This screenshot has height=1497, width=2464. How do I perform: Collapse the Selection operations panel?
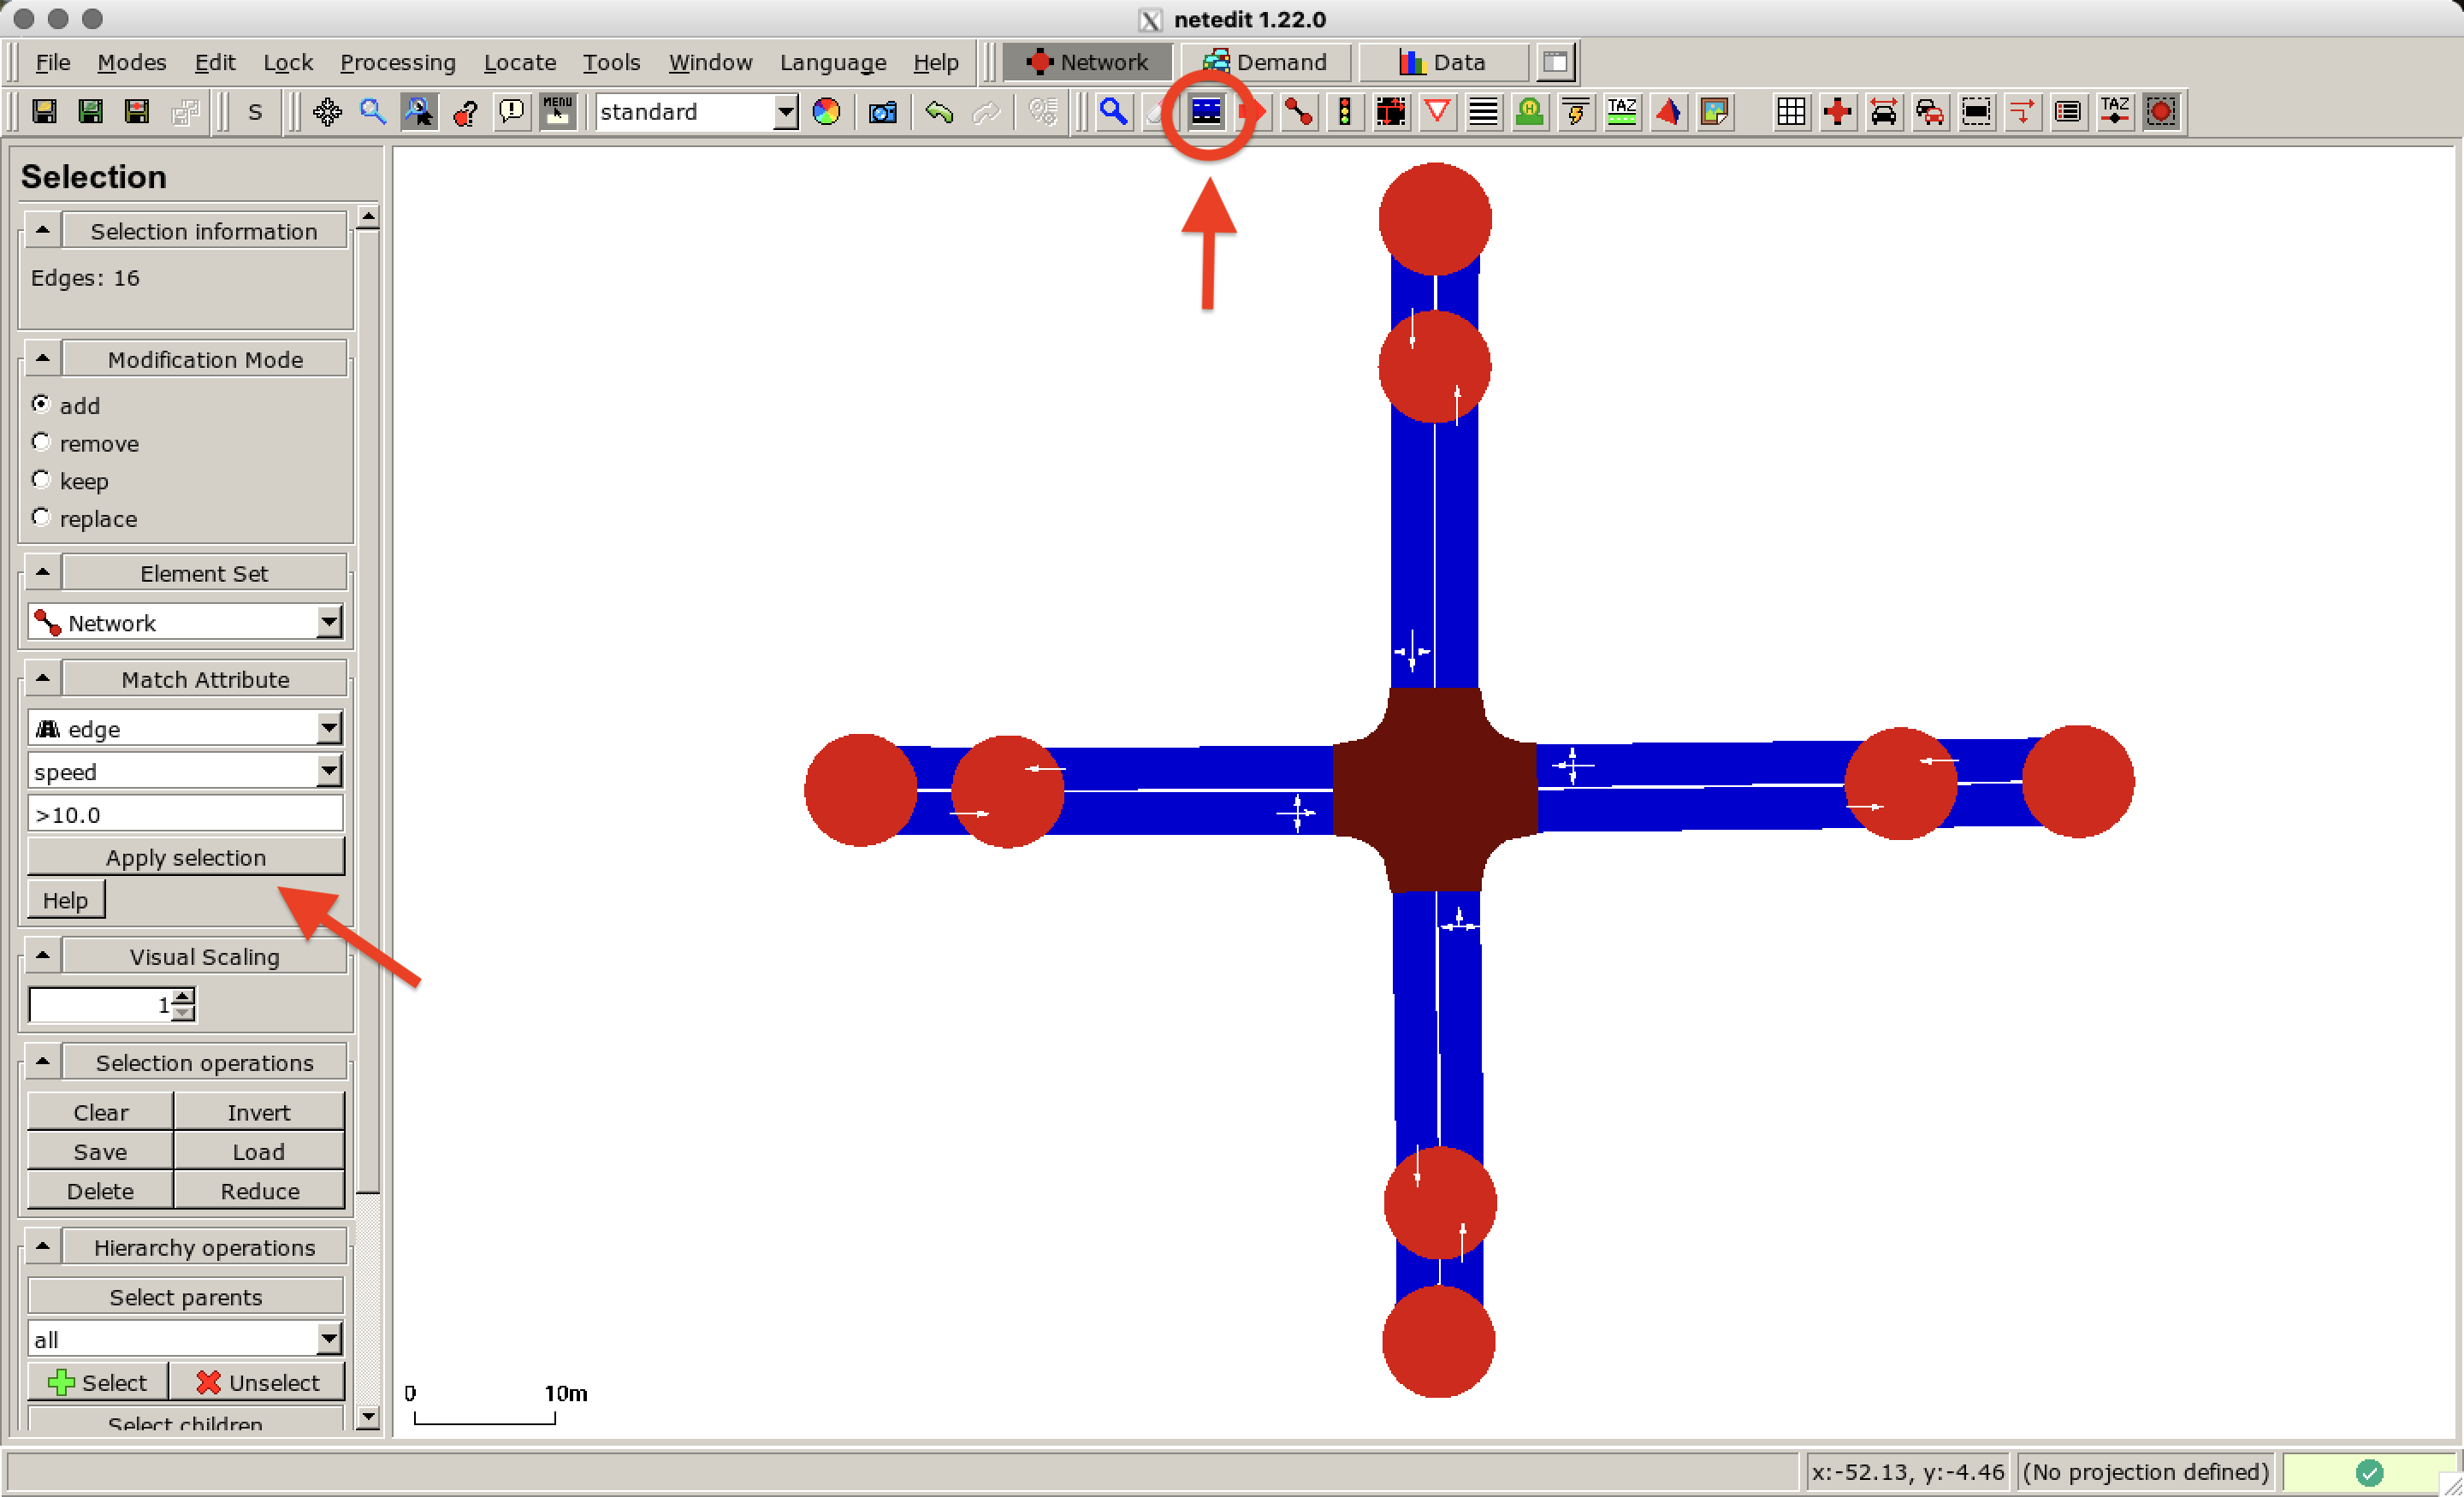tap(41, 1061)
